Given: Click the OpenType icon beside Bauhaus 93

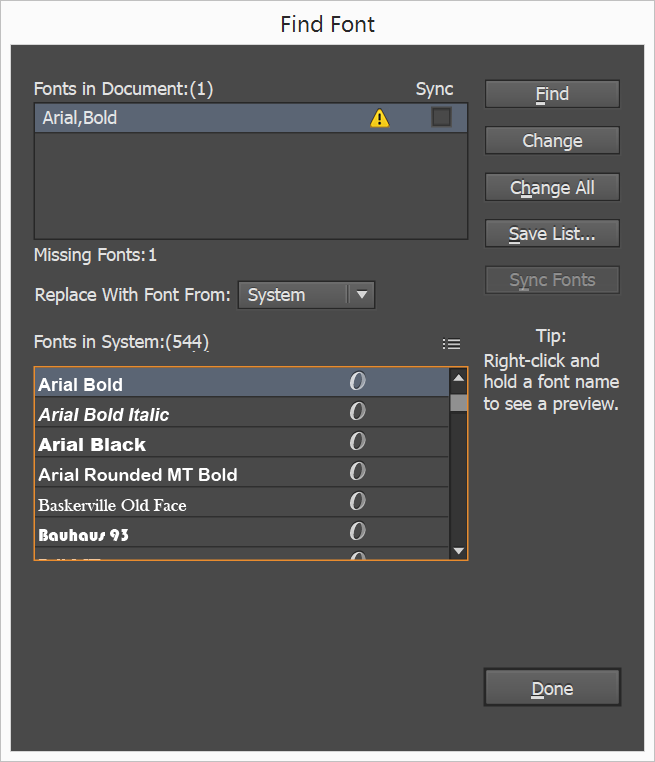Looking at the screenshot, I should [357, 533].
